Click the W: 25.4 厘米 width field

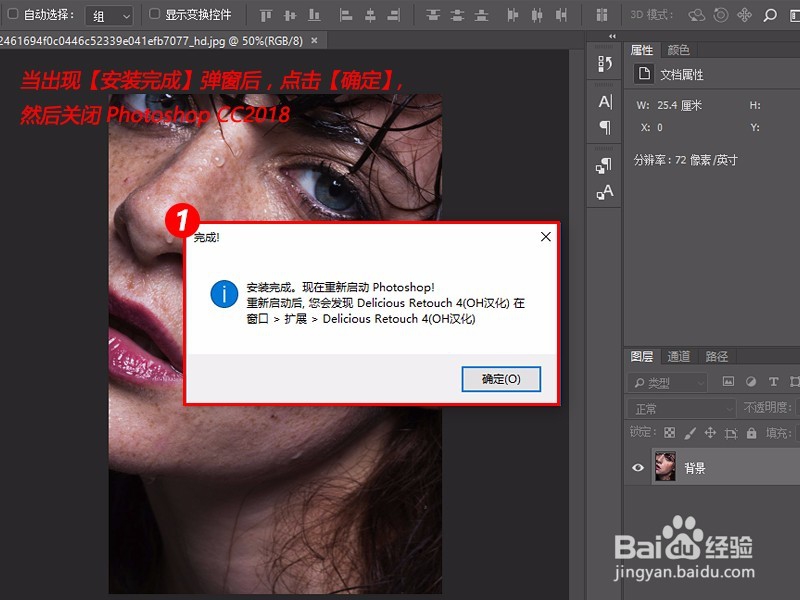click(x=679, y=106)
